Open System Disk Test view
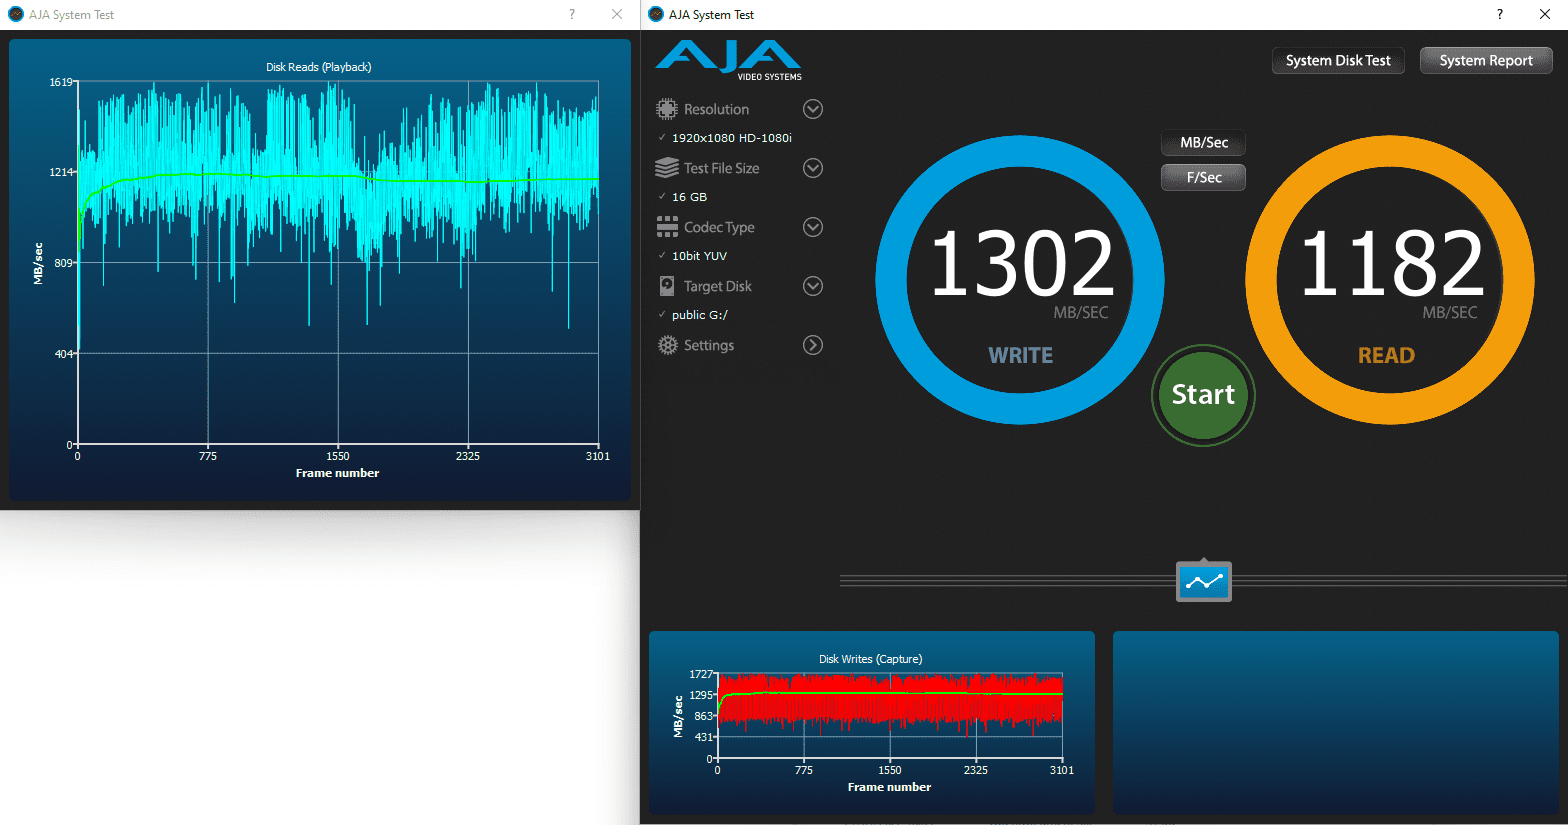This screenshot has width=1568, height=826. pos(1338,61)
